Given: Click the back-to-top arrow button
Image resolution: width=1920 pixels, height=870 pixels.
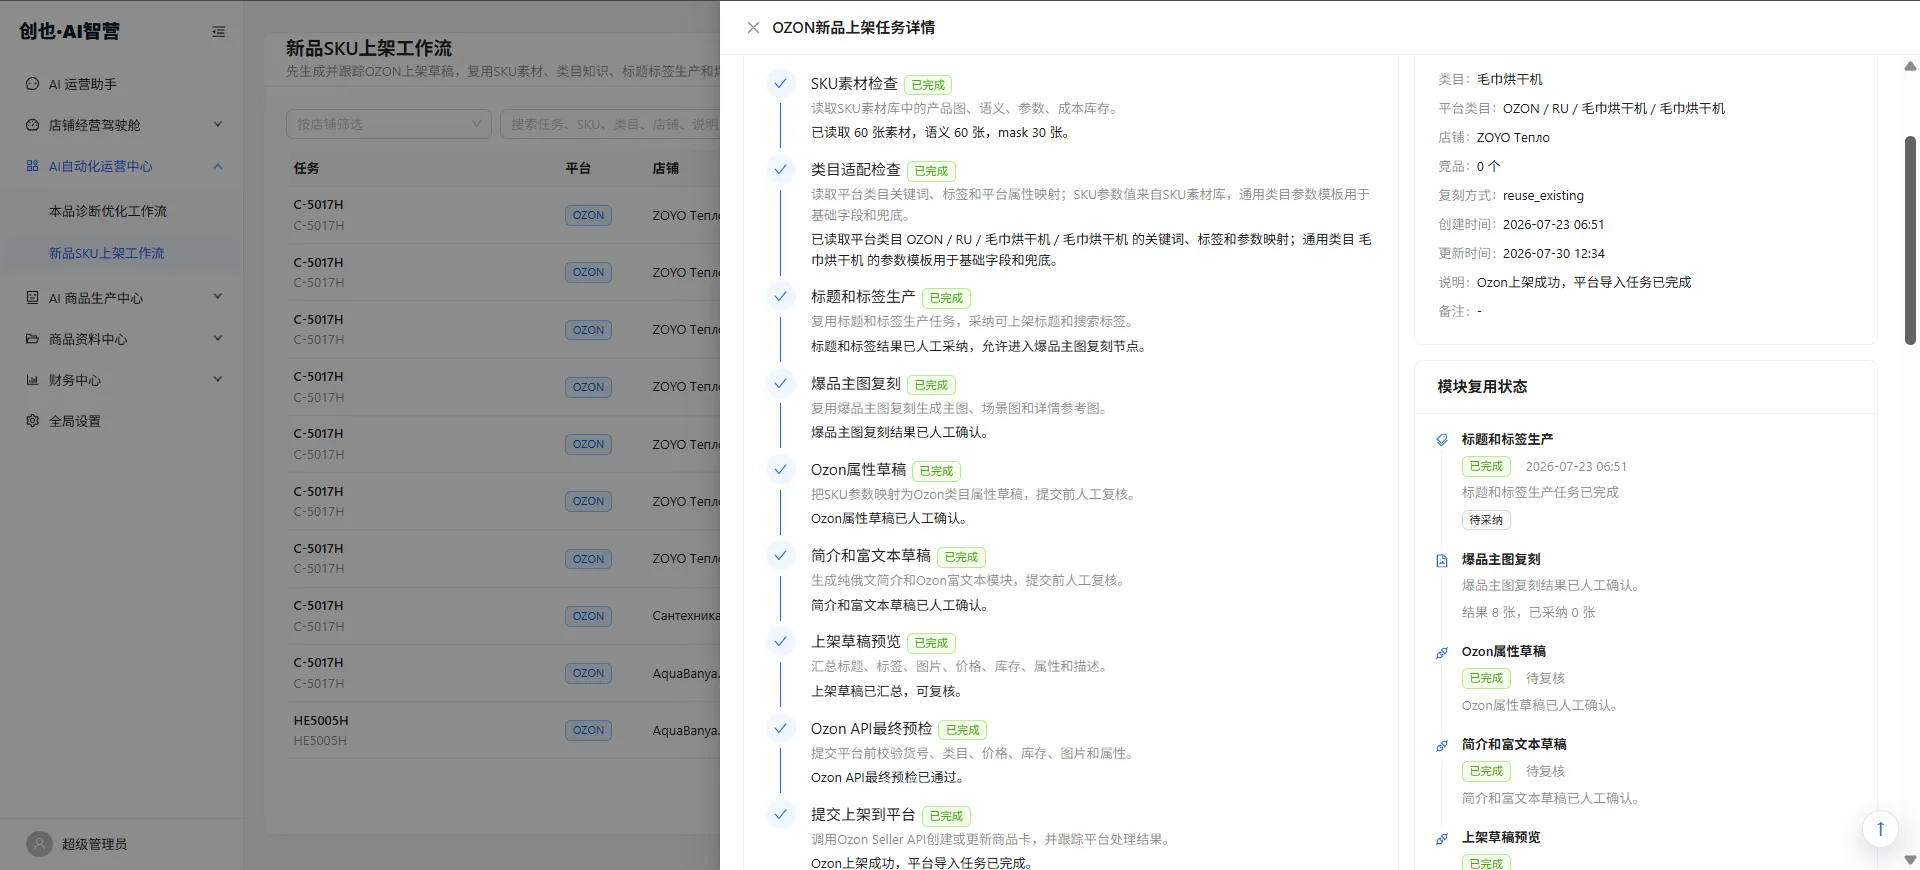Looking at the screenshot, I should [1880, 828].
